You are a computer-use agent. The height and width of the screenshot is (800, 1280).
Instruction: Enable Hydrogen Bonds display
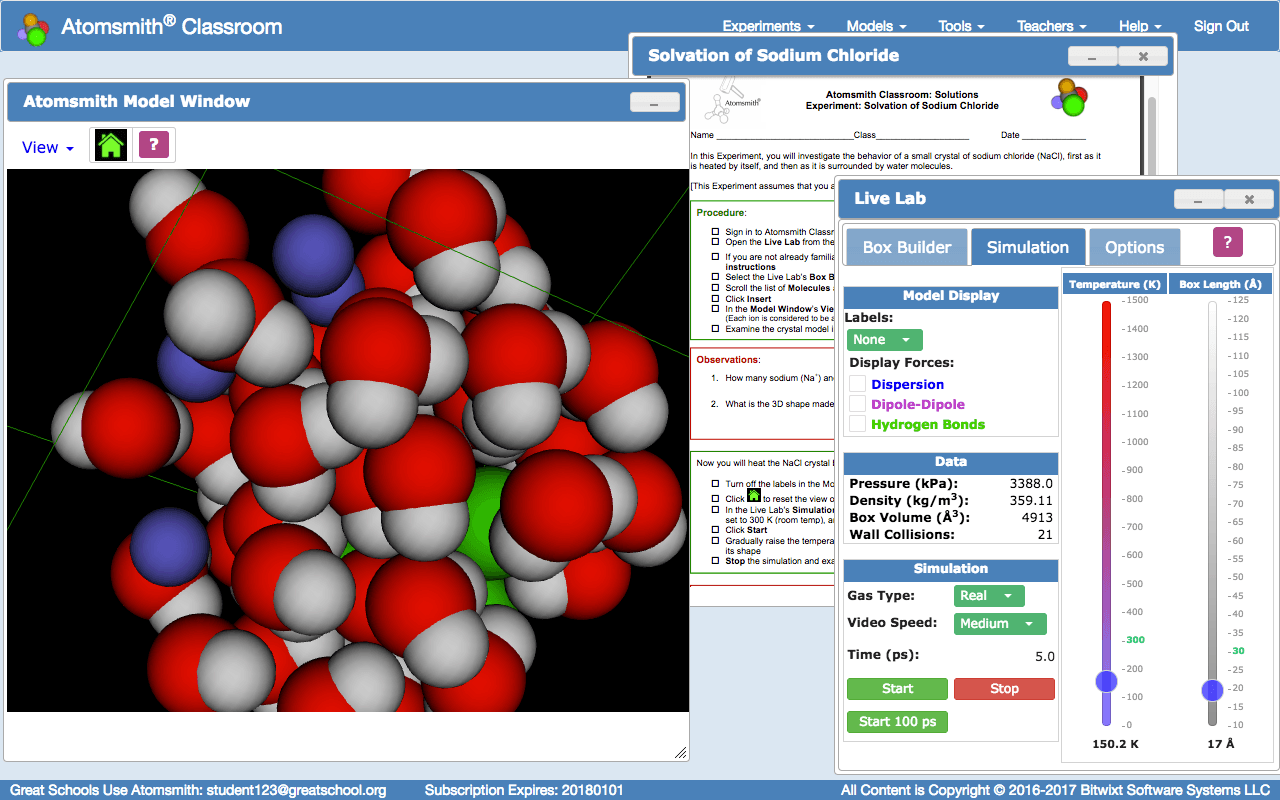pyautogui.click(x=857, y=424)
